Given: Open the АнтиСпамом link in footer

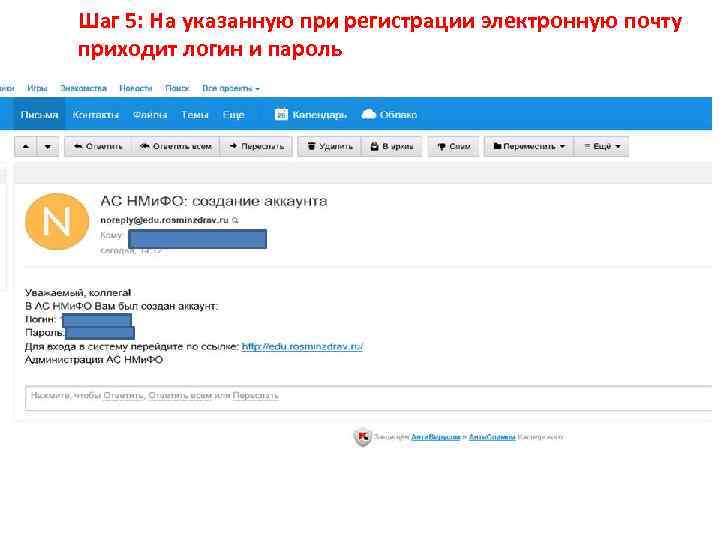Looking at the screenshot, I should point(492,437).
